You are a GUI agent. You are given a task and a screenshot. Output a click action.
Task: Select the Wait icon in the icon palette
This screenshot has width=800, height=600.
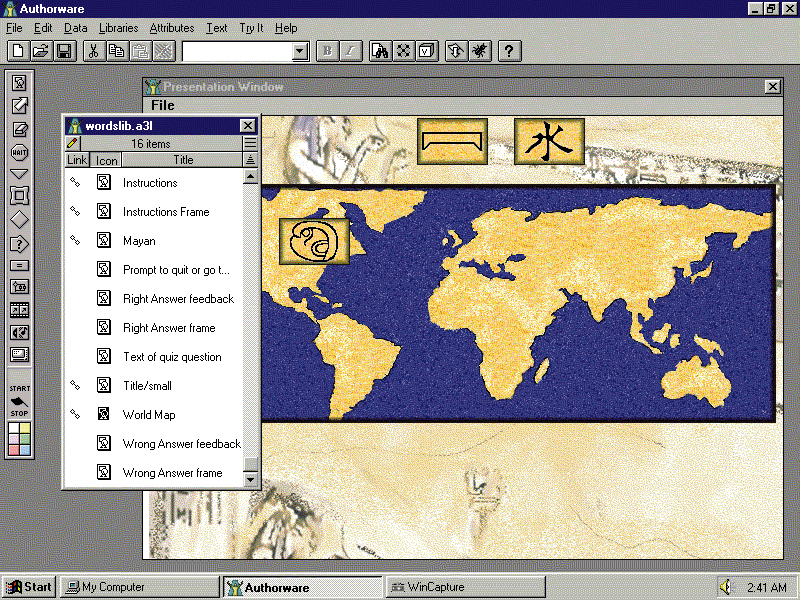point(19,151)
